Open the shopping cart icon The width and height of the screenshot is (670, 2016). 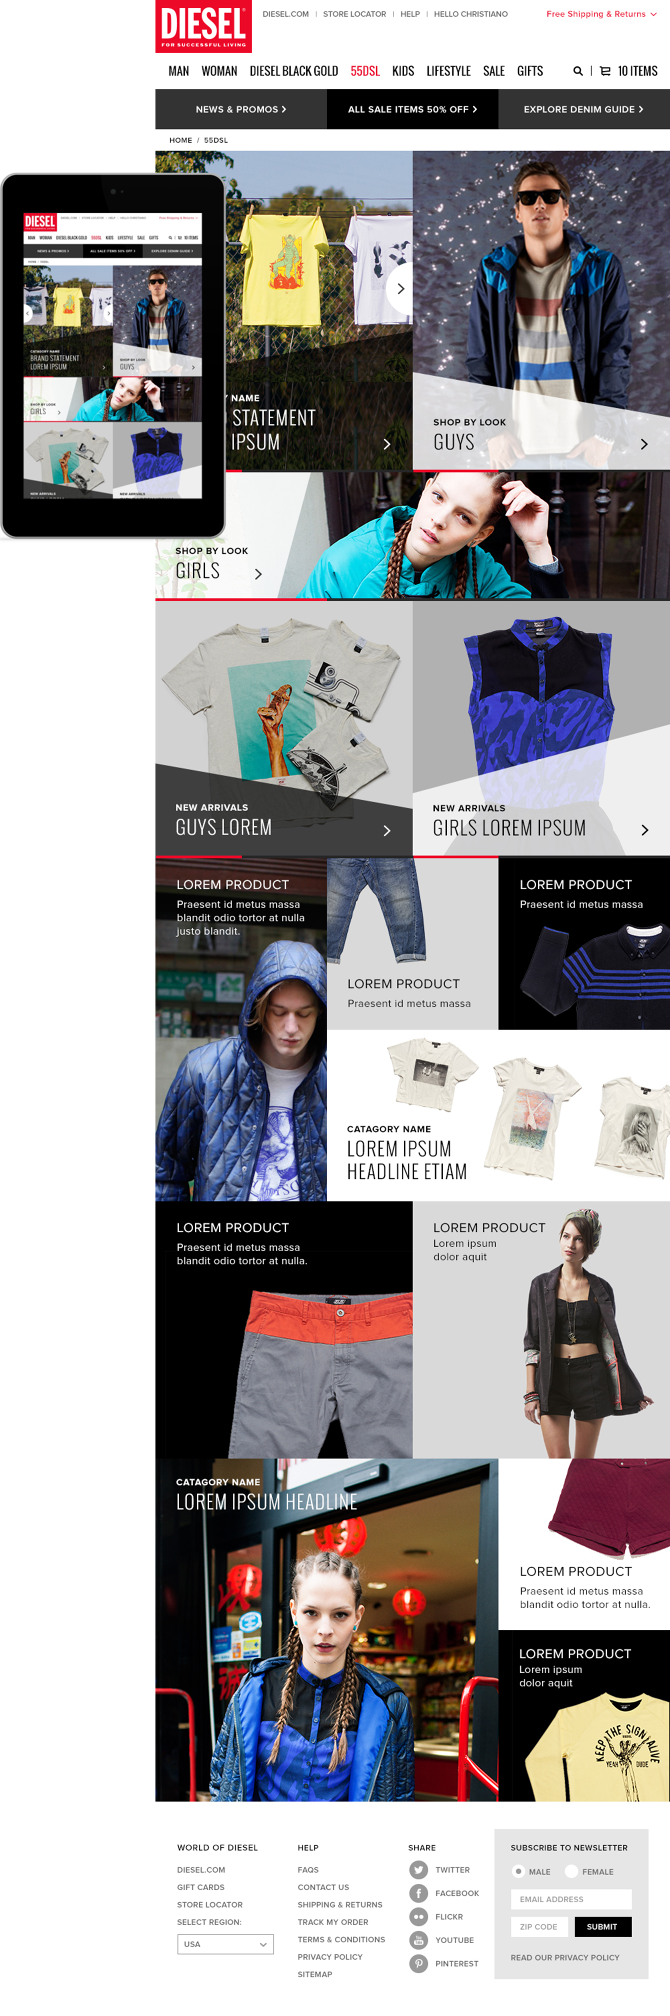(x=605, y=71)
